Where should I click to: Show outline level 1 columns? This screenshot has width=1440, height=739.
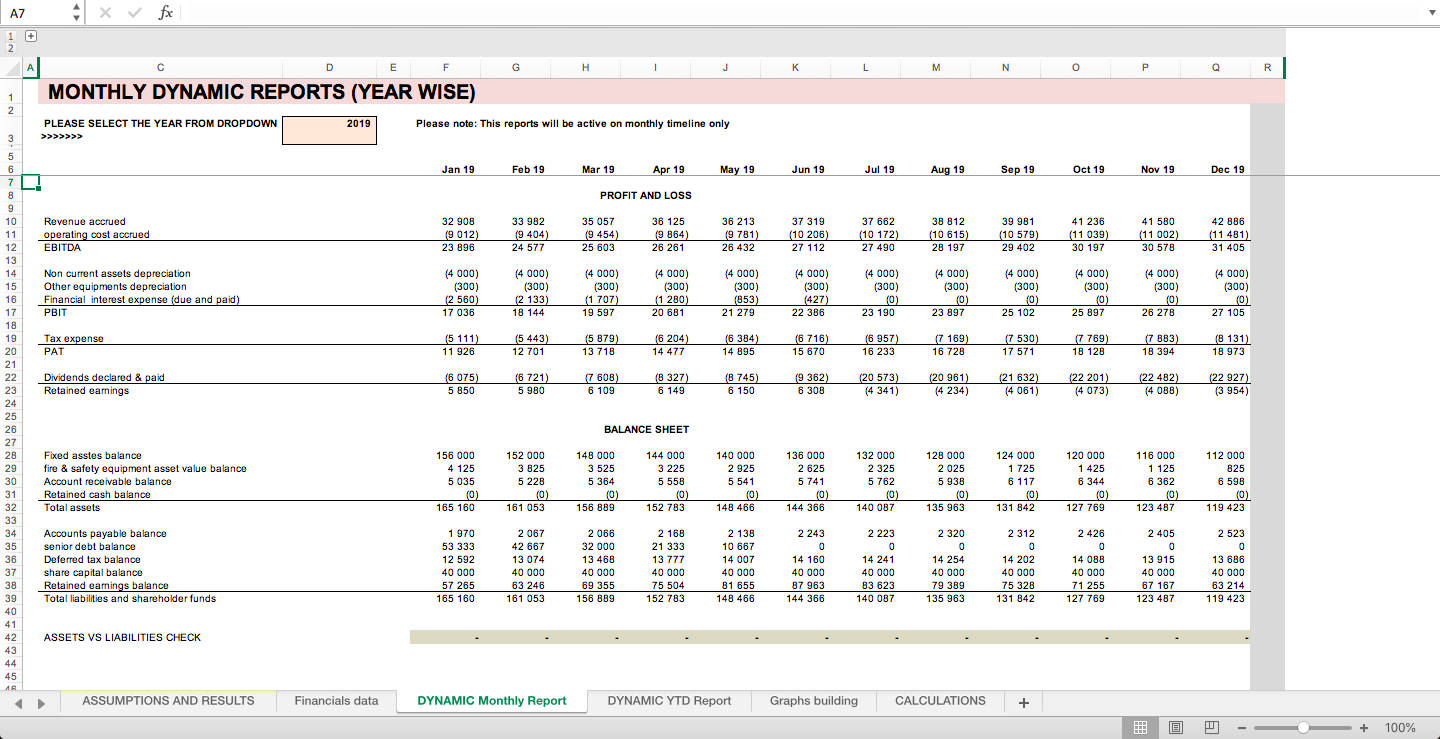[x=11, y=36]
